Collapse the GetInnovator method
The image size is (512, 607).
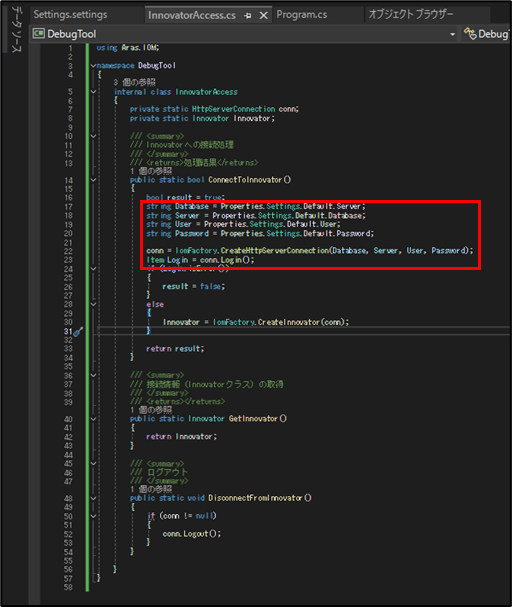[x=93, y=419]
